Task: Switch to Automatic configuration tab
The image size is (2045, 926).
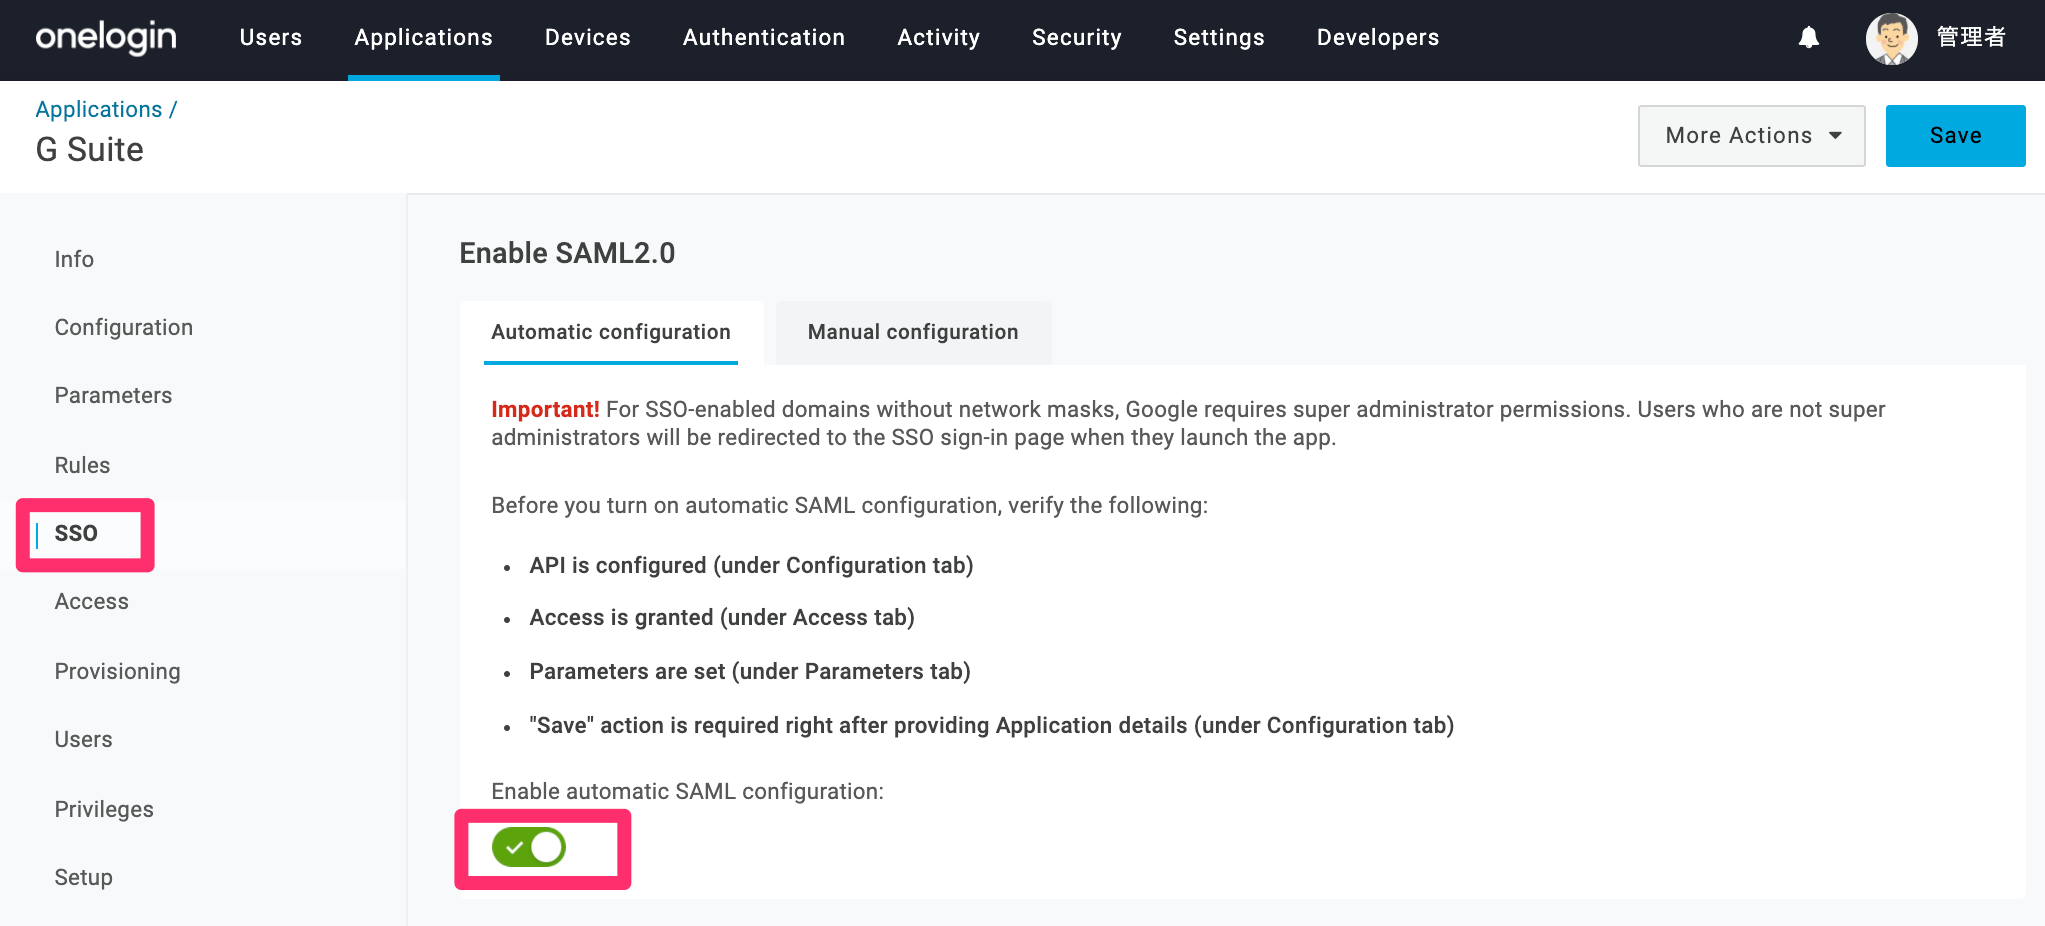Action: click(x=611, y=332)
